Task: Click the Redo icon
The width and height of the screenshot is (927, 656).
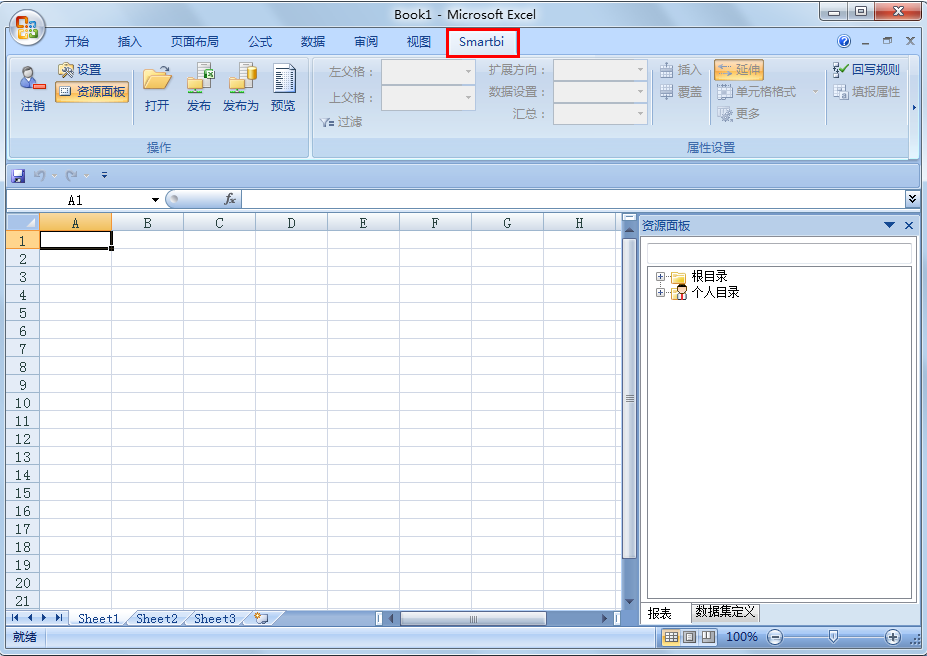Action: tap(72, 176)
